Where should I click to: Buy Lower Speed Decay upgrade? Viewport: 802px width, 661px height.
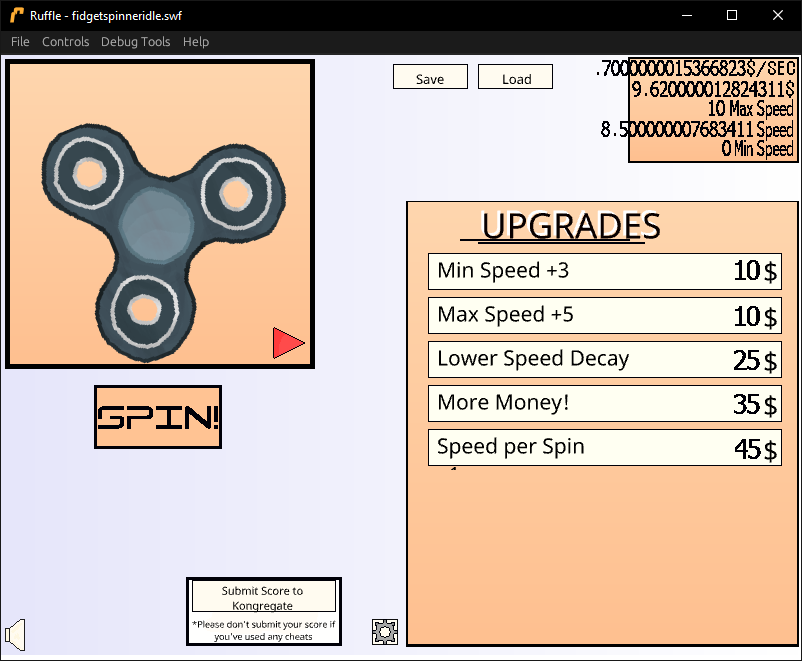[x=604, y=359]
